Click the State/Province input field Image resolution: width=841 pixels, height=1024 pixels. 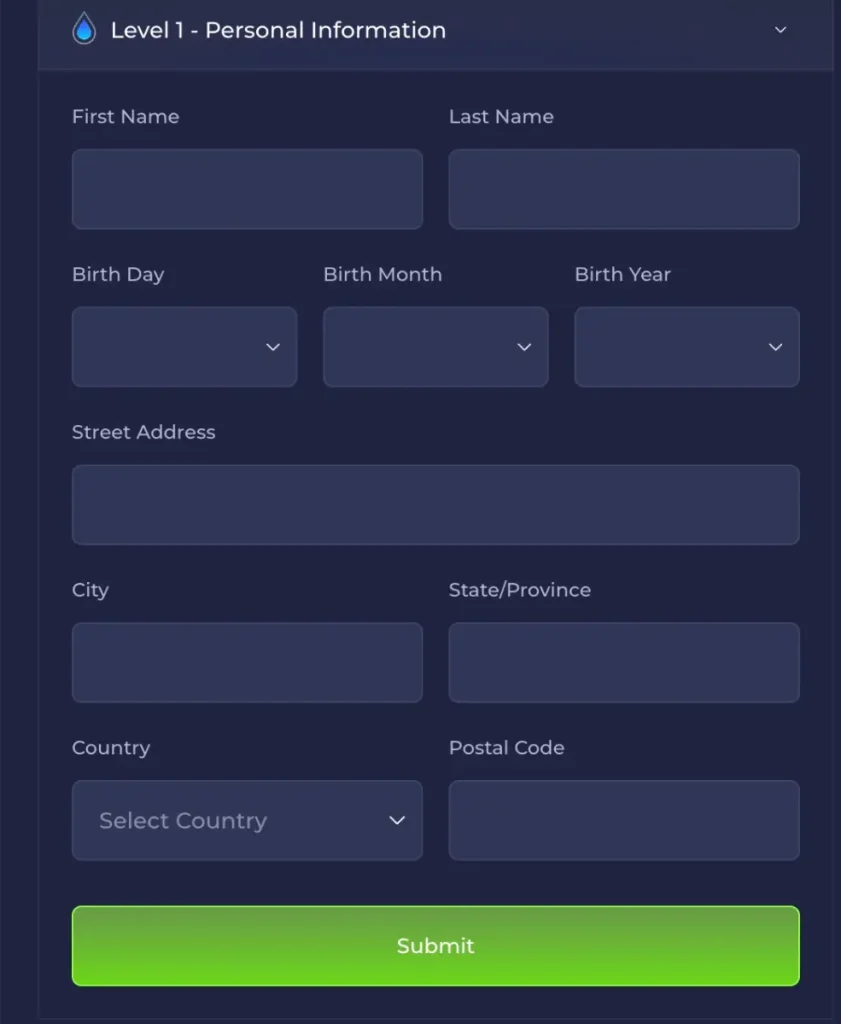(624, 662)
